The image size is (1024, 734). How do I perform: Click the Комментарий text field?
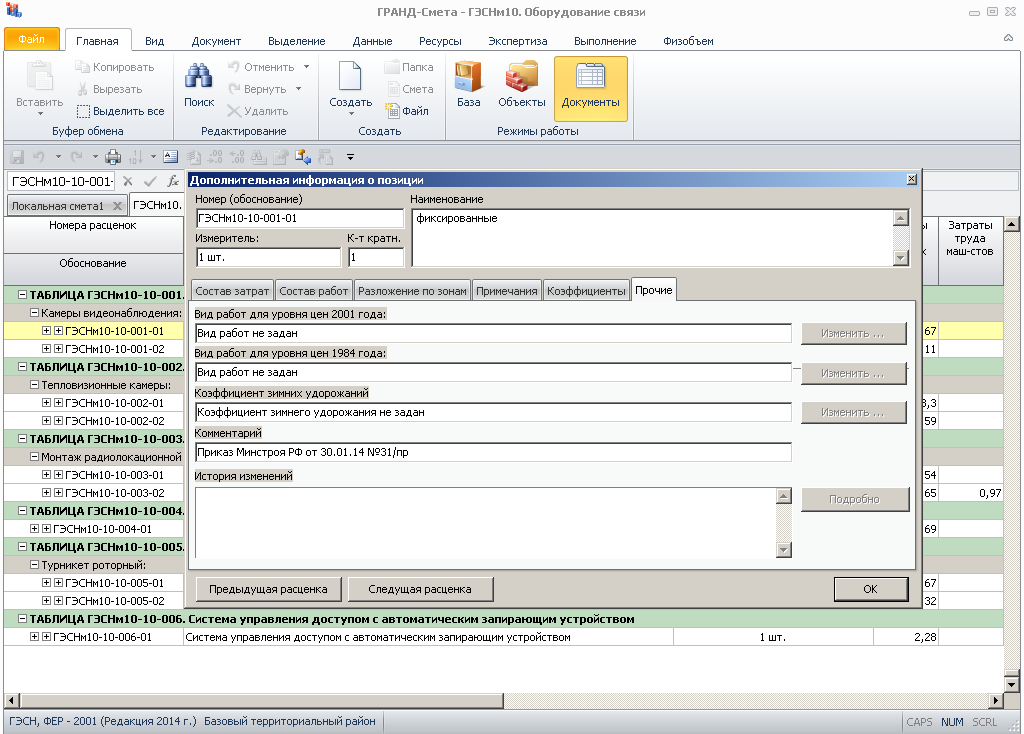[x=493, y=452]
